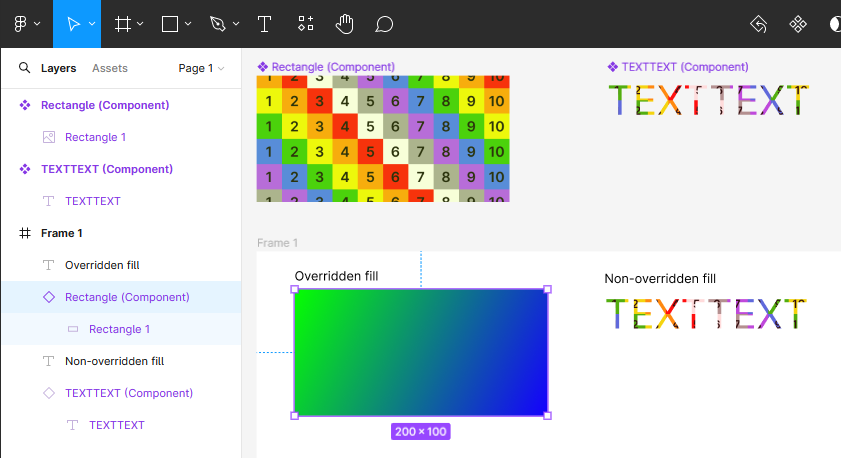Open the Resources components tool
Viewport: 841px width, 458px height.
tap(306, 24)
